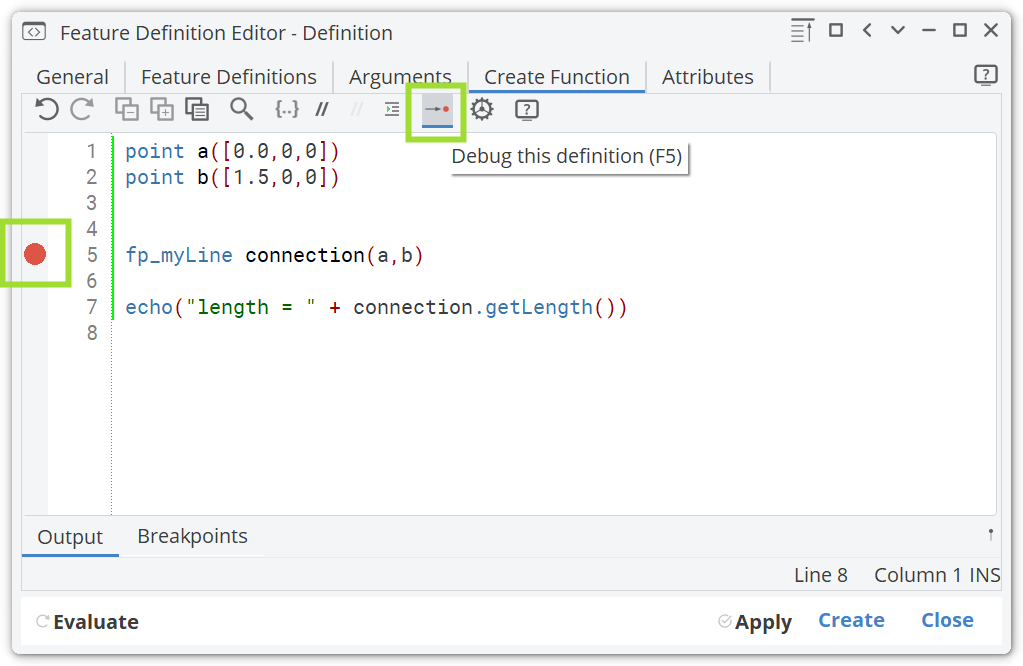
Task: Toggle INS insert mode indicator
Action: (x=984, y=575)
